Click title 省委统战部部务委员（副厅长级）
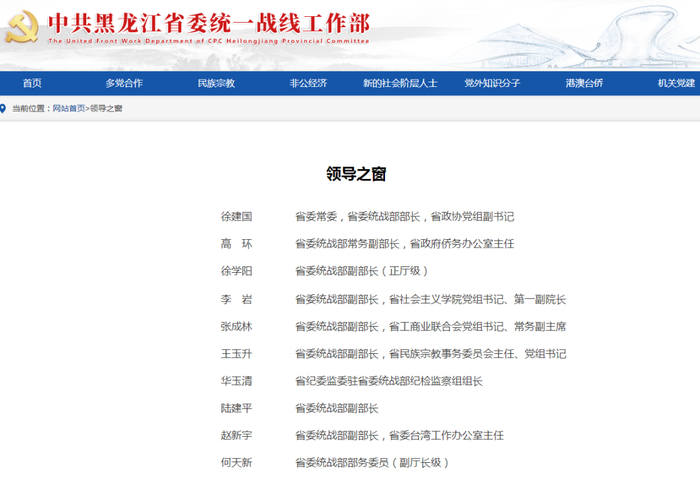Screen dimensions: 700x479 point(372,462)
